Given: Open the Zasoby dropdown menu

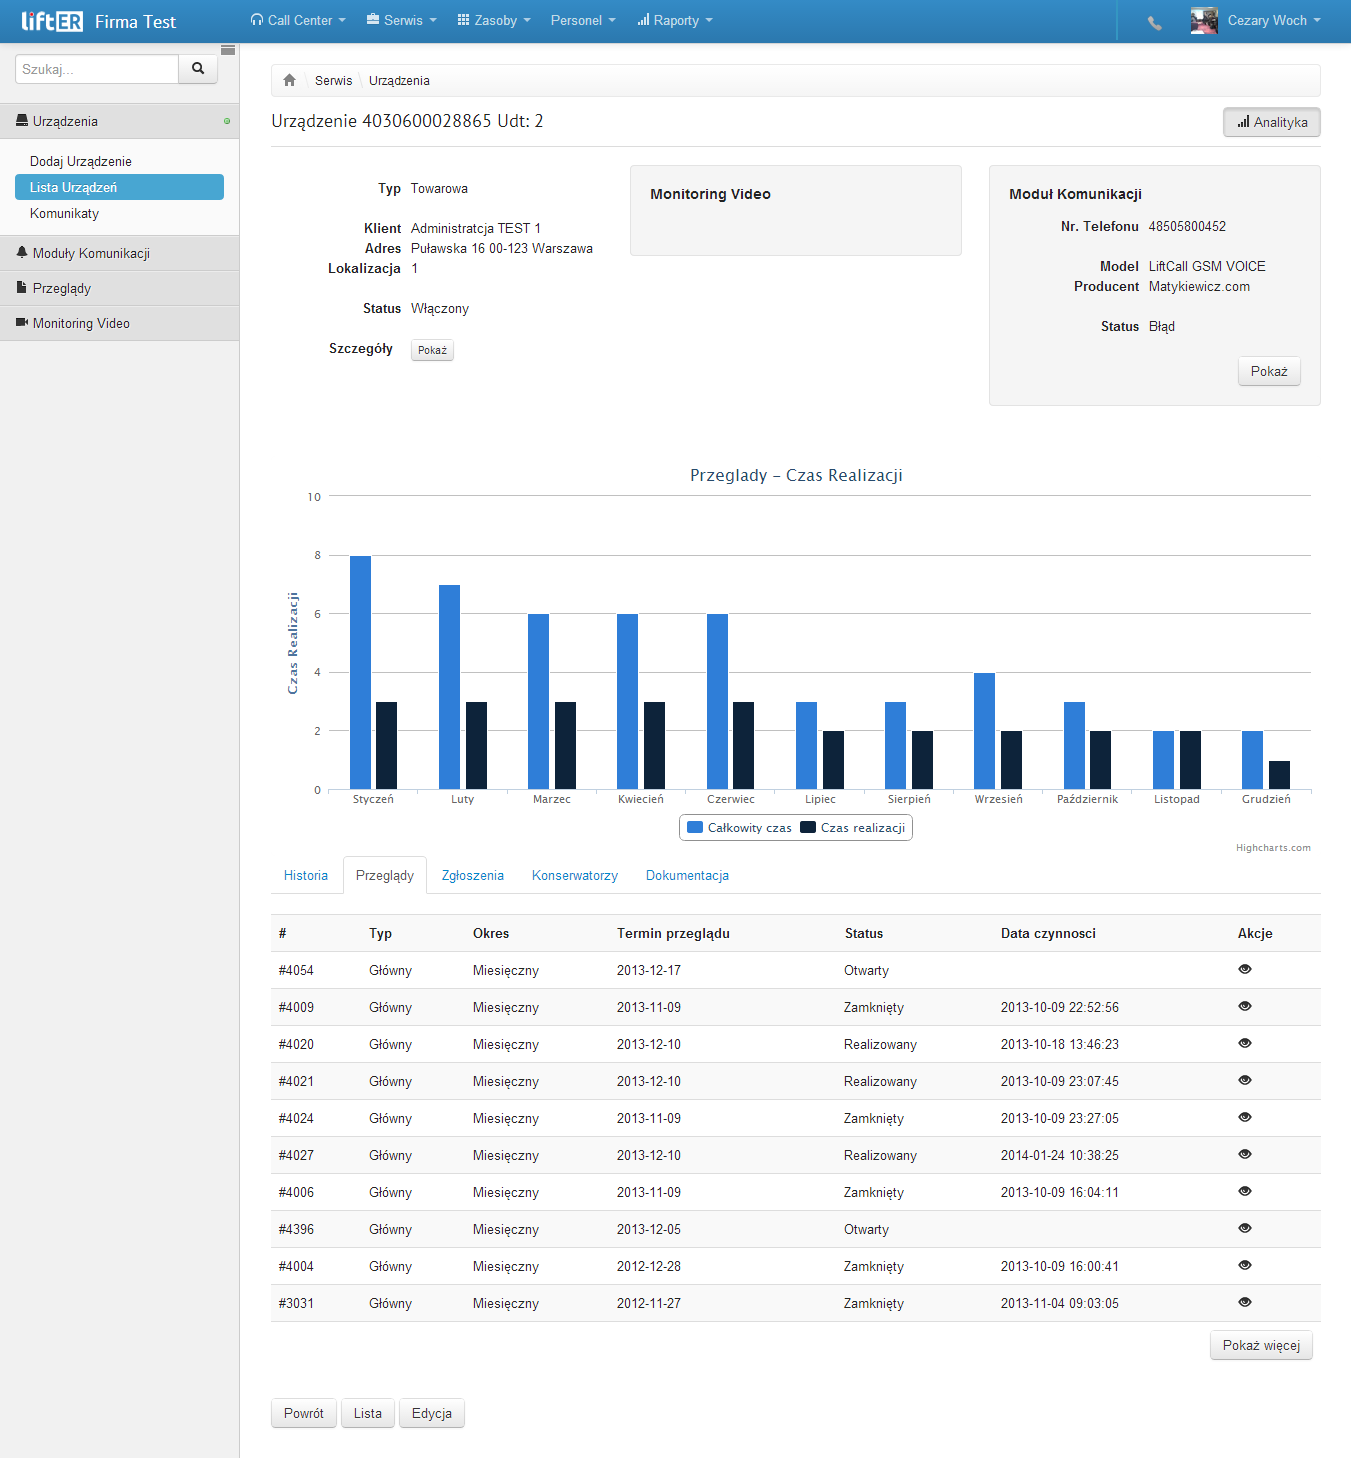Looking at the screenshot, I should coord(494,21).
